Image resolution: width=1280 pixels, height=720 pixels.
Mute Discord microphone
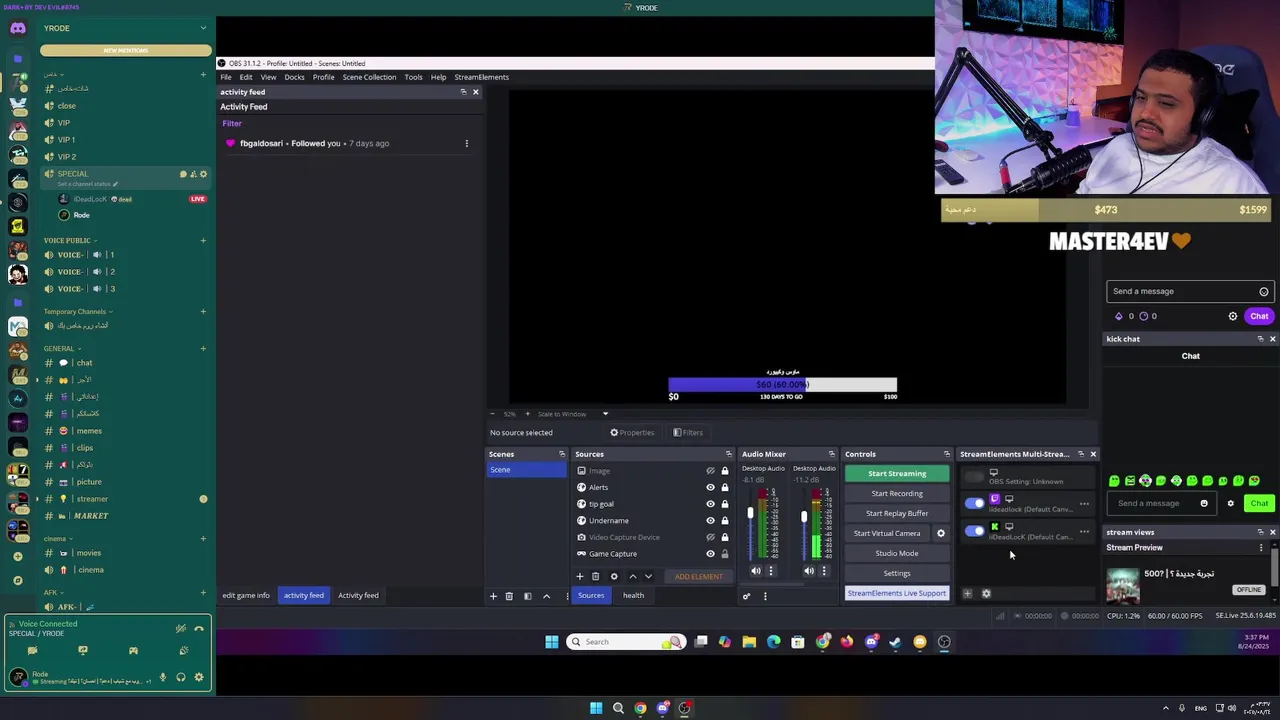pos(163,677)
